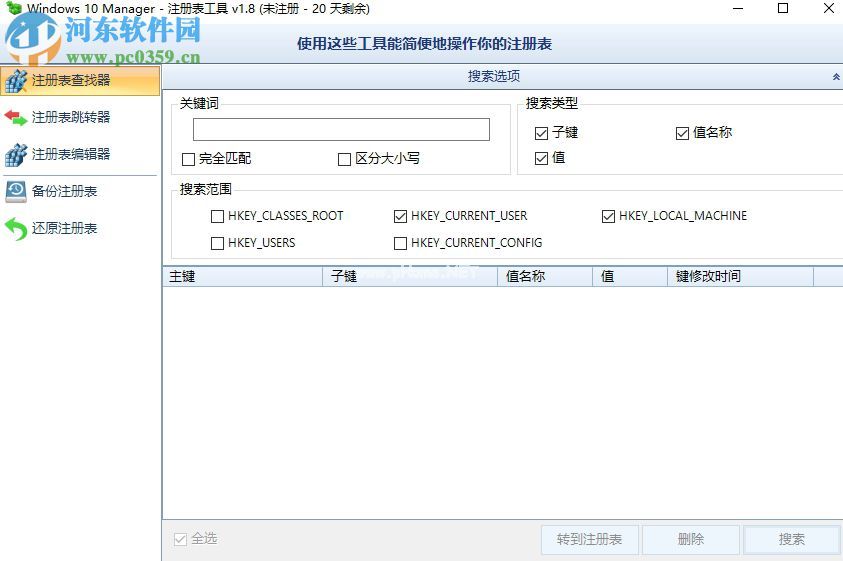Select 备份注册表 in sidebar
The height and width of the screenshot is (561, 843).
pyautogui.click(x=80, y=191)
